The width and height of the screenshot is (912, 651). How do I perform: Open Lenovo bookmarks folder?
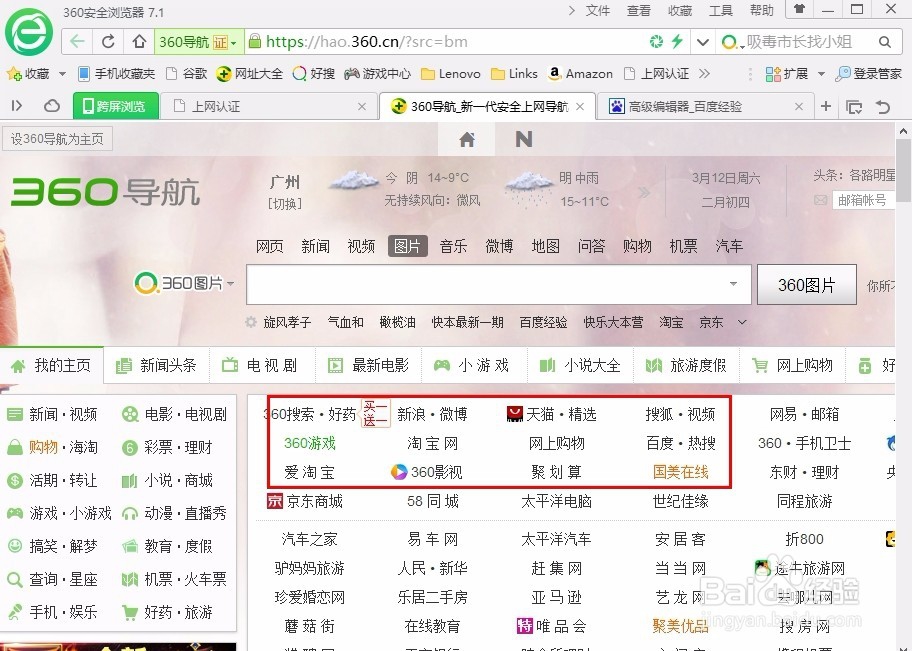(451, 74)
